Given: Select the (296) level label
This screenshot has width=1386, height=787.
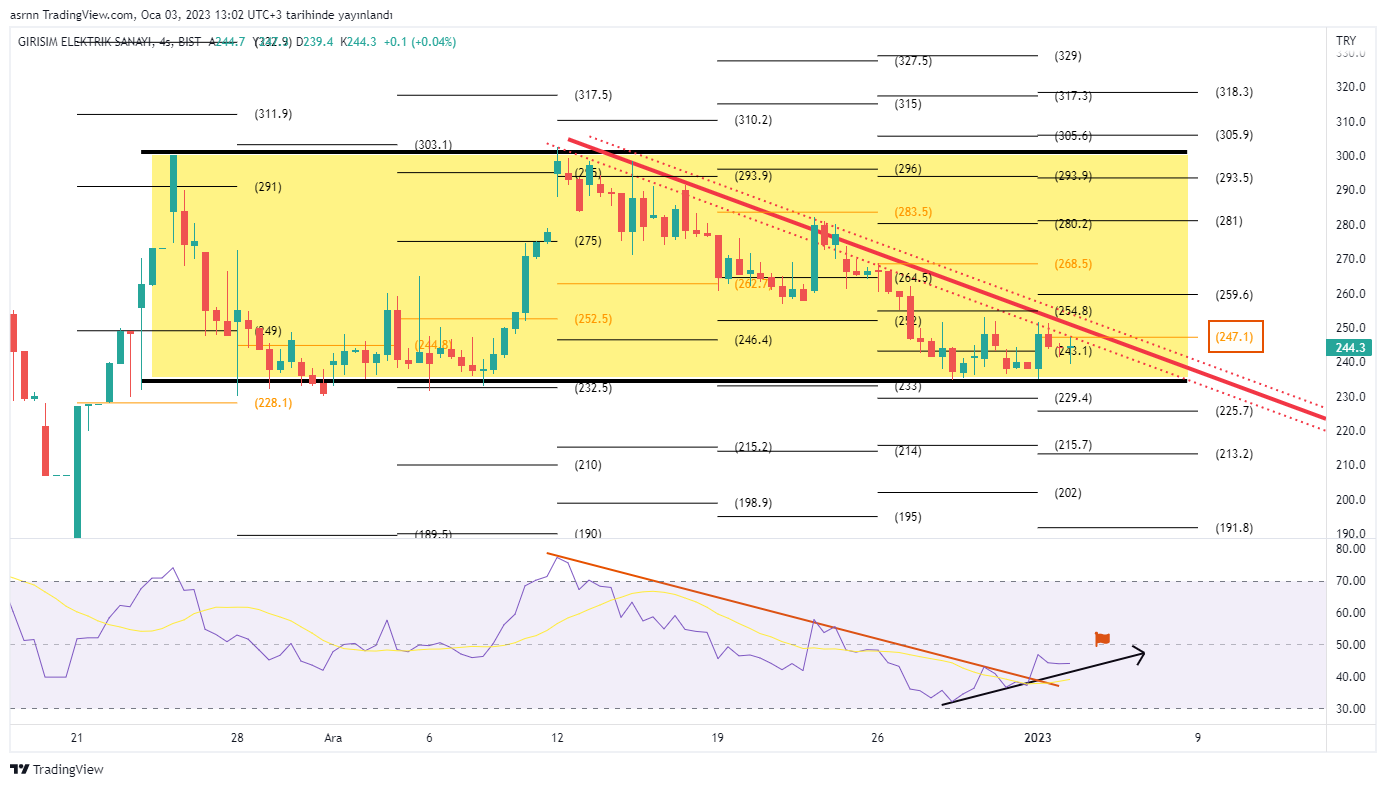Looking at the screenshot, I should pos(908,169).
